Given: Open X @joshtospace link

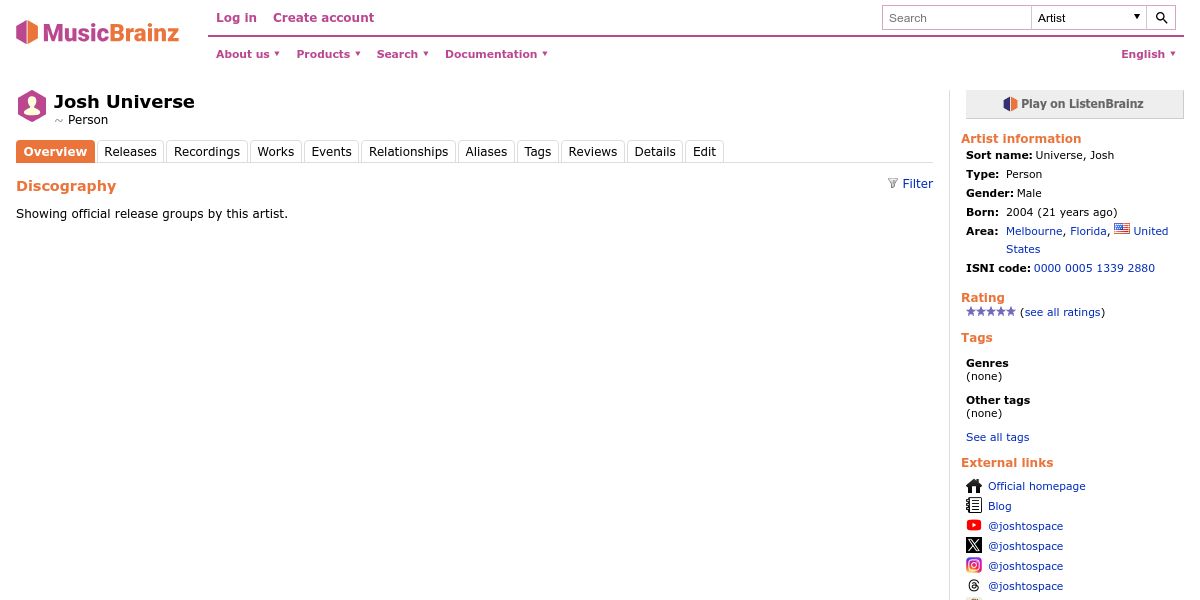Looking at the screenshot, I should (1025, 546).
